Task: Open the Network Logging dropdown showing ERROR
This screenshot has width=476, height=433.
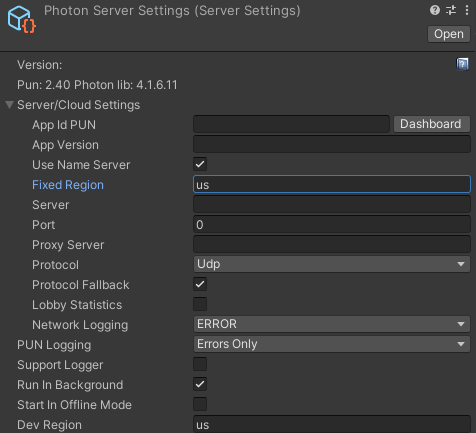Action: [332, 324]
